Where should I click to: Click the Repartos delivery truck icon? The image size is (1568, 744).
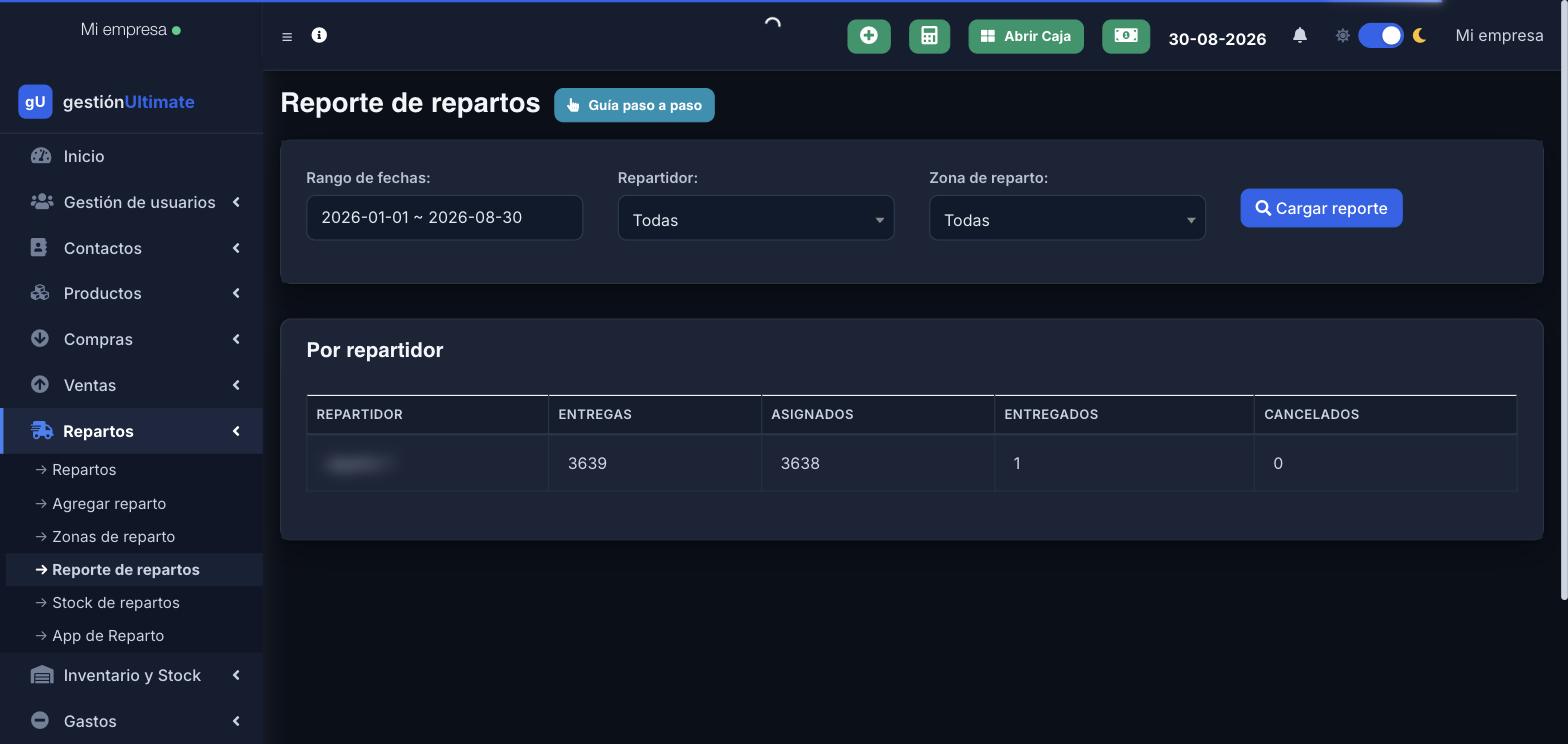point(41,431)
